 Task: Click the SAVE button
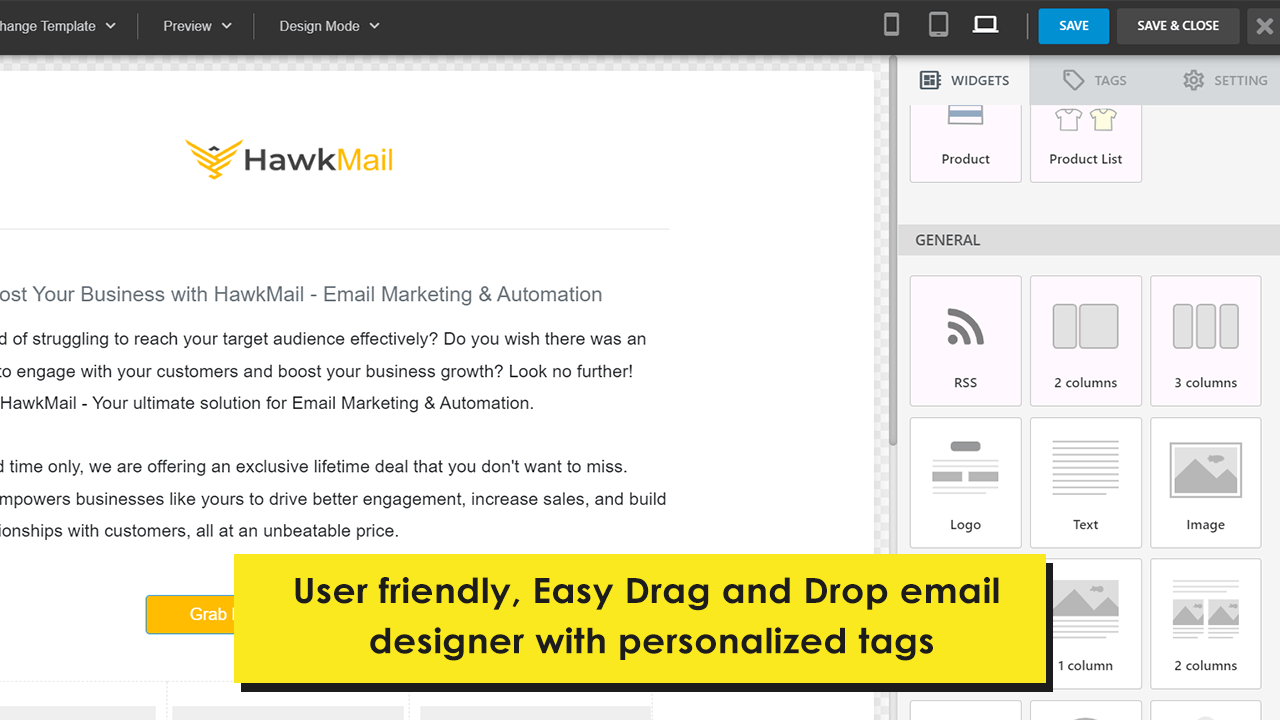click(1074, 26)
